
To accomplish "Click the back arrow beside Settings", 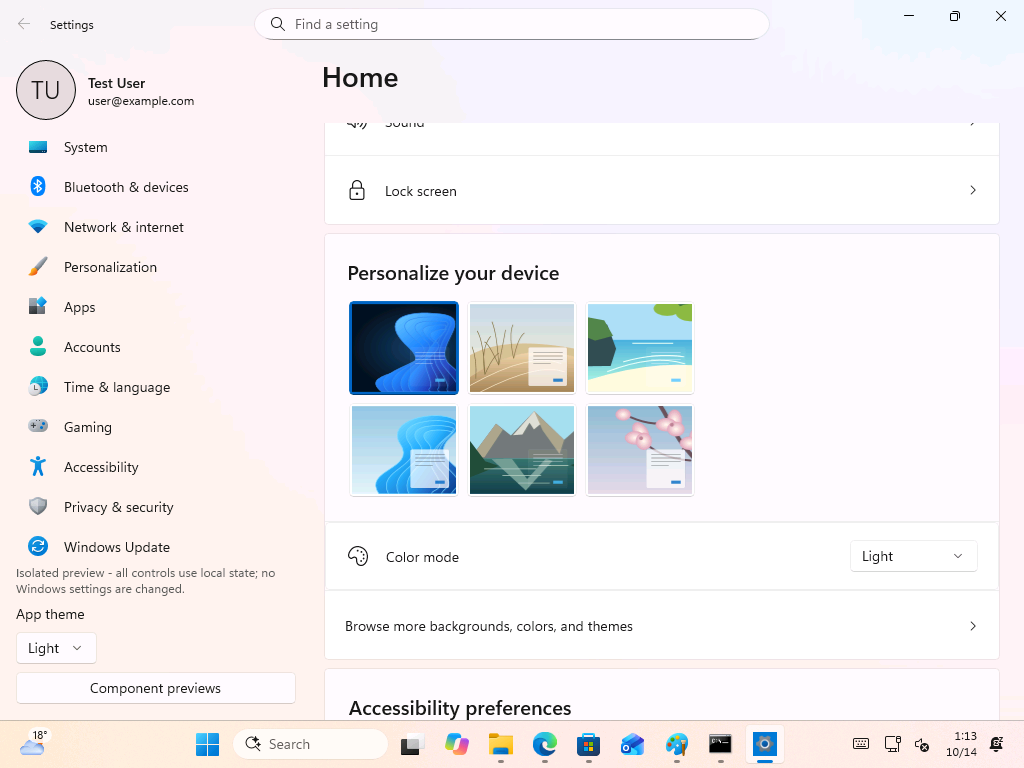I will tap(24, 24).
